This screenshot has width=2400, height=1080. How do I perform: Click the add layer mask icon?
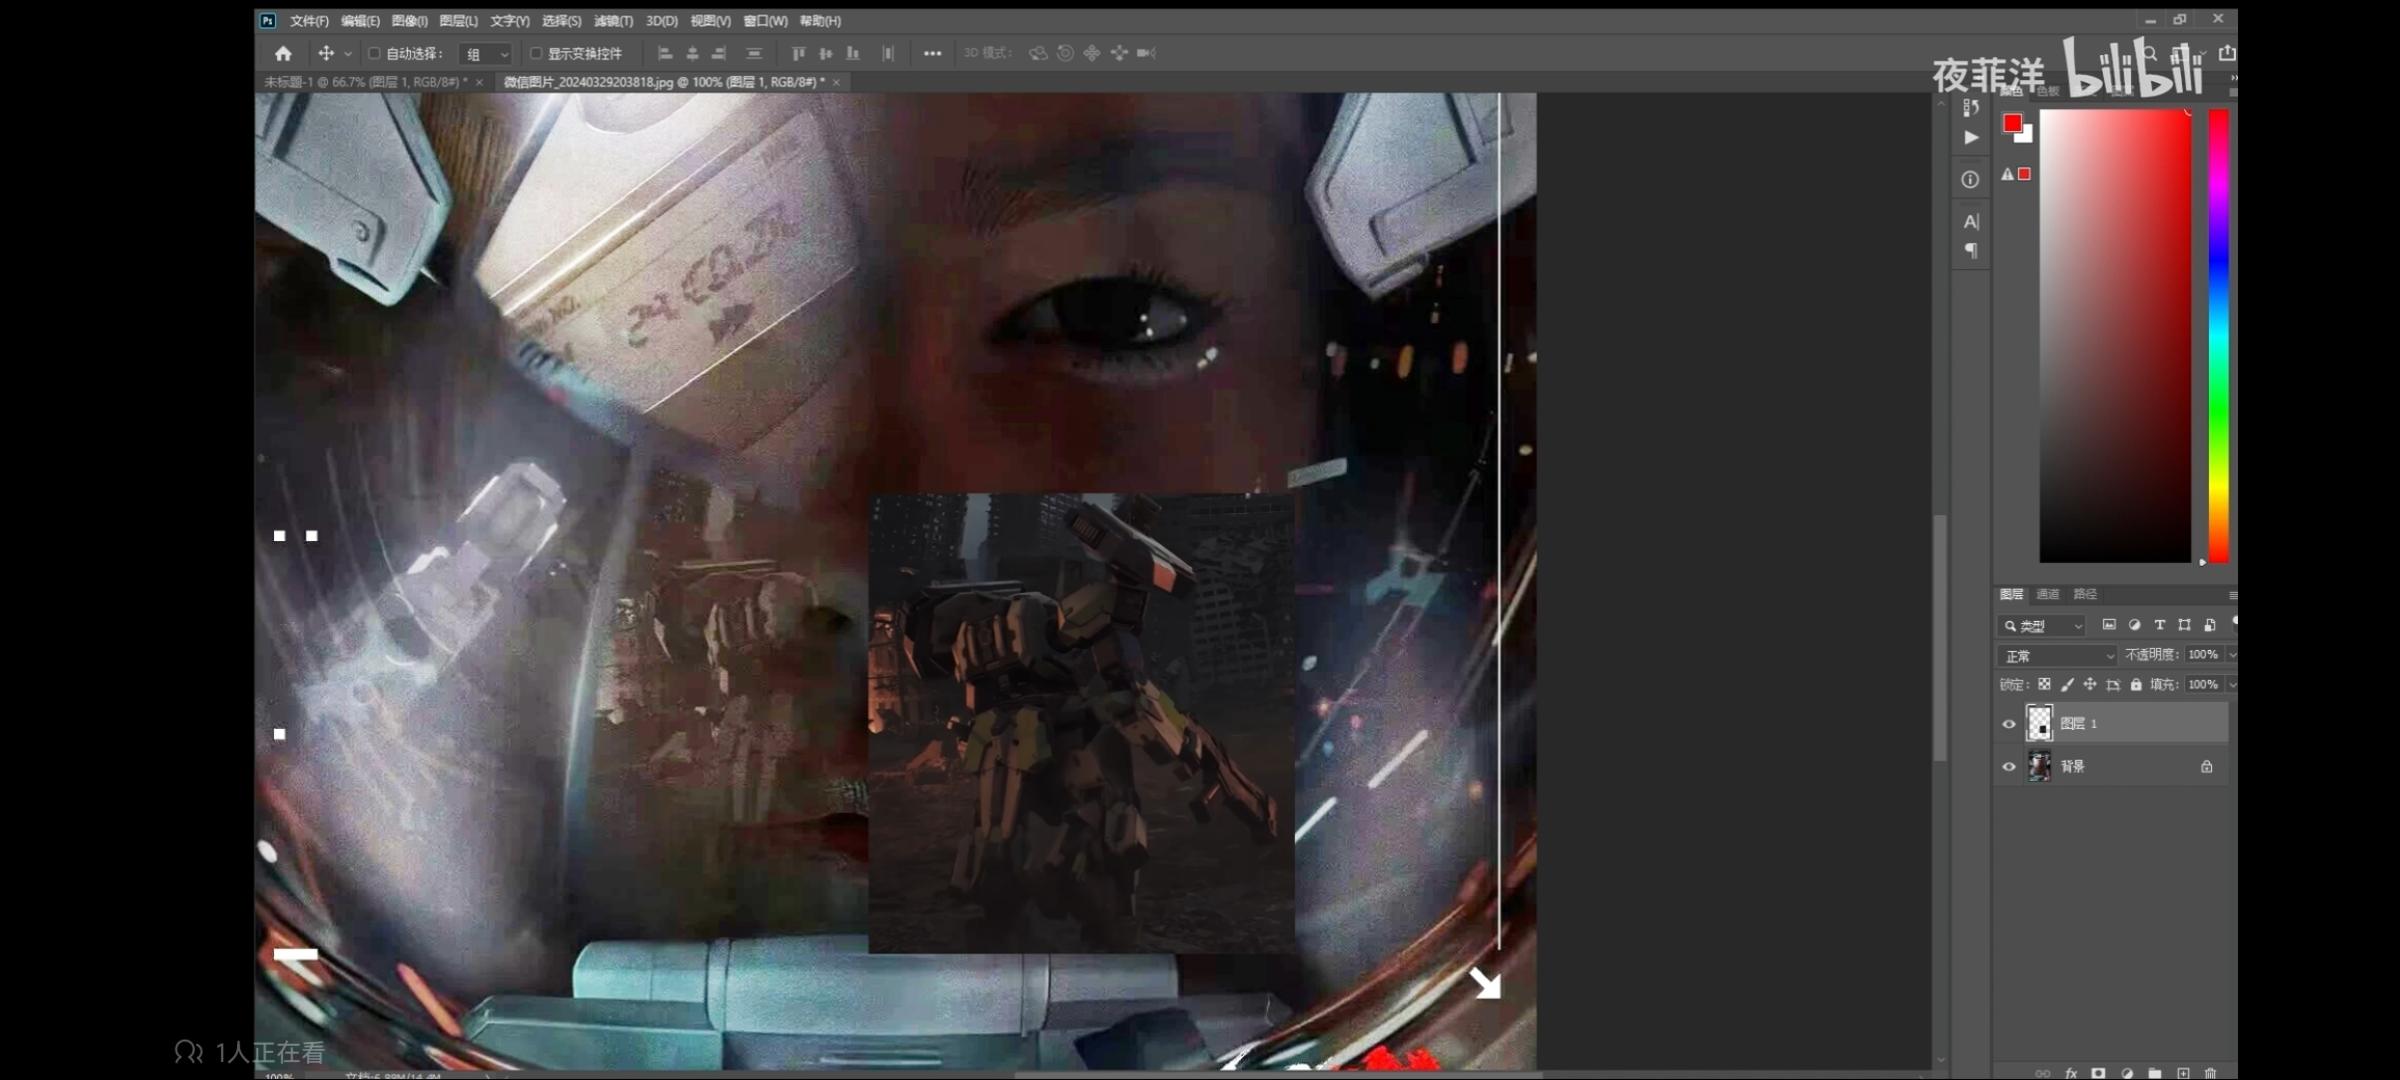(x=2098, y=1073)
